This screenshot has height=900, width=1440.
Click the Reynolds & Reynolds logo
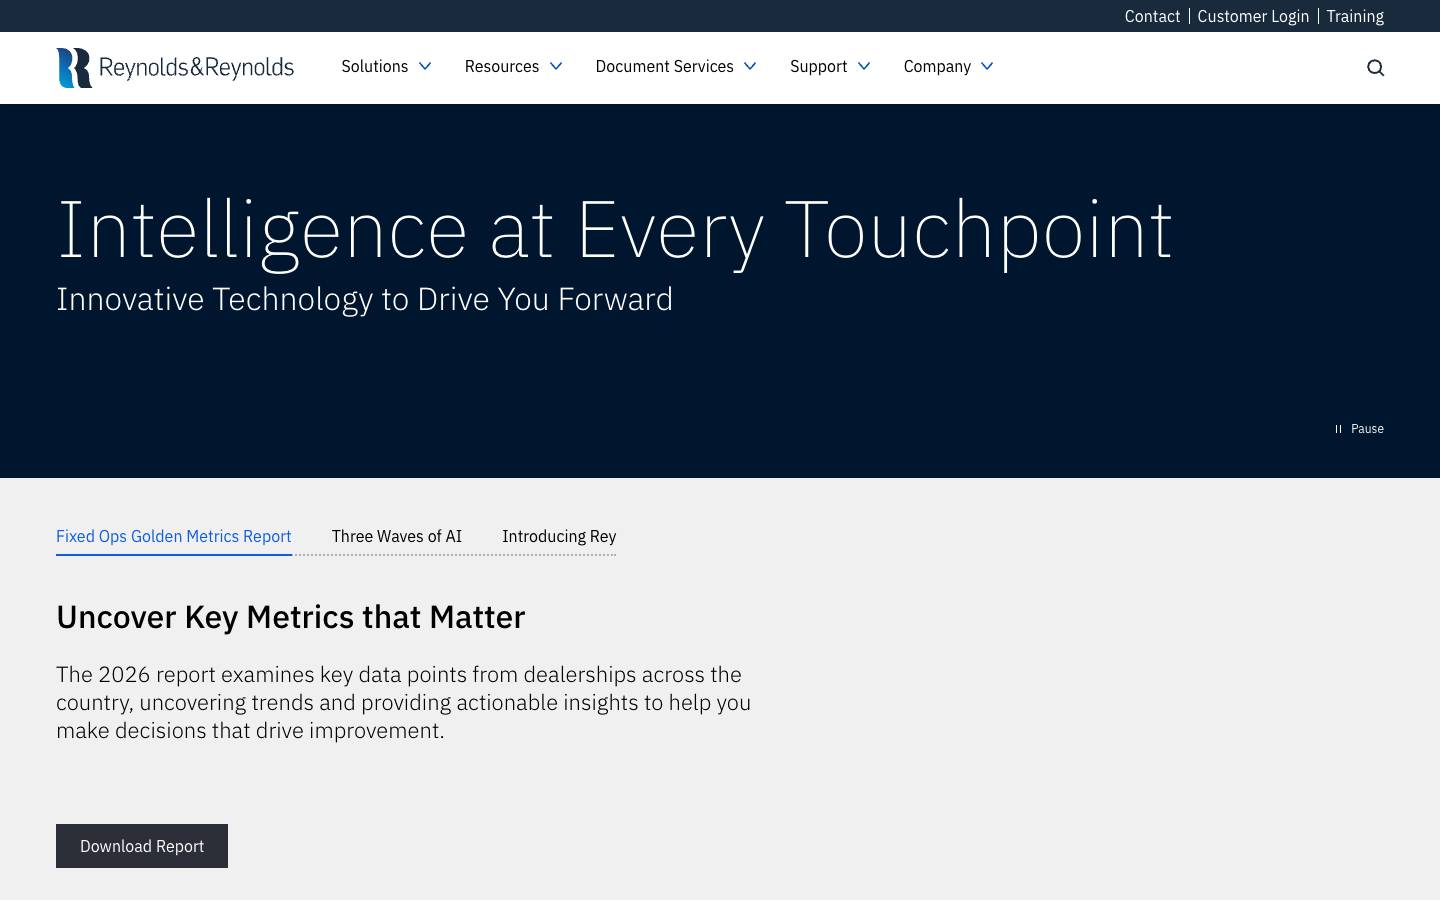pos(175,68)
